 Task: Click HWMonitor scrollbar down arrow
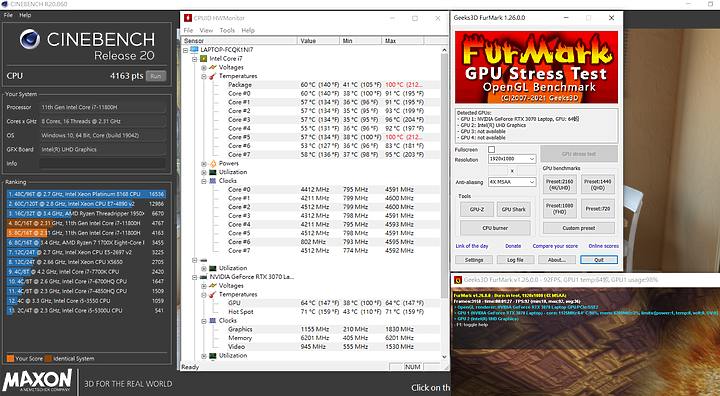point(444,356)
